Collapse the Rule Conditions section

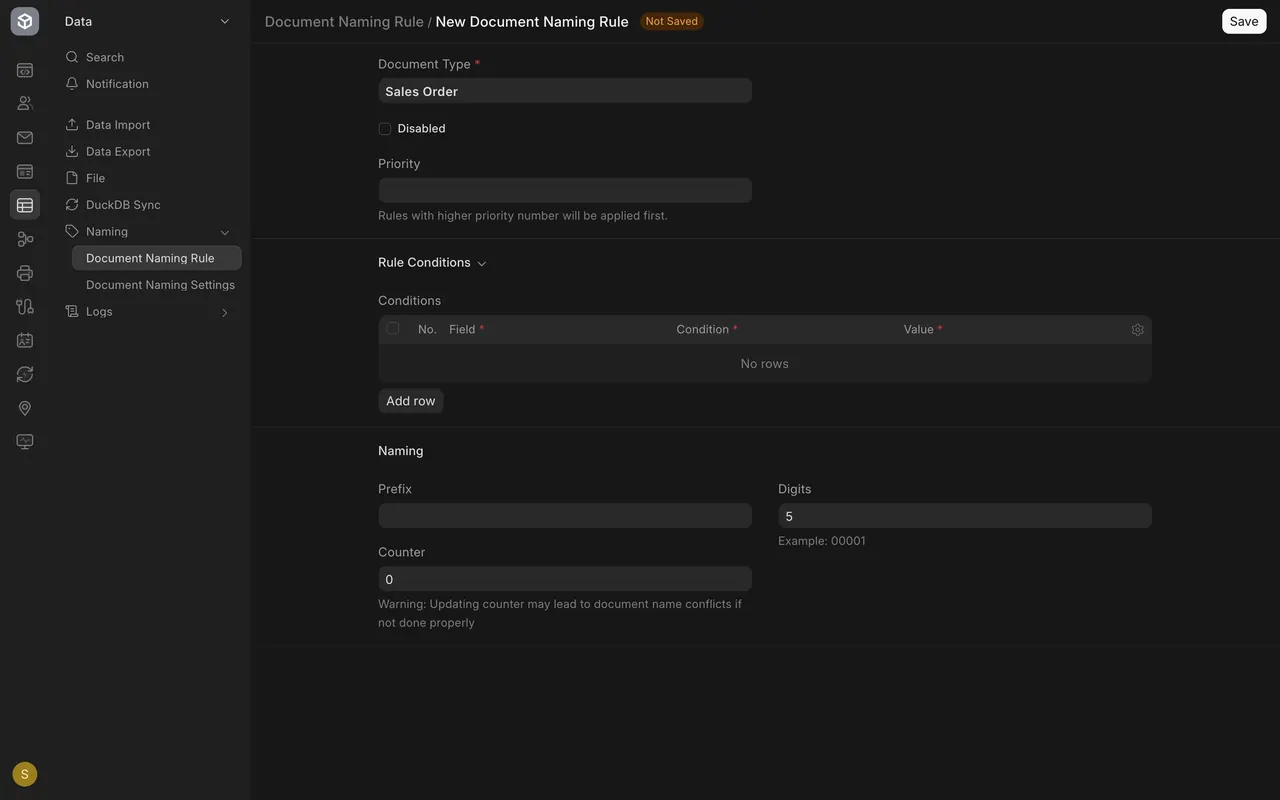(432, 263)
